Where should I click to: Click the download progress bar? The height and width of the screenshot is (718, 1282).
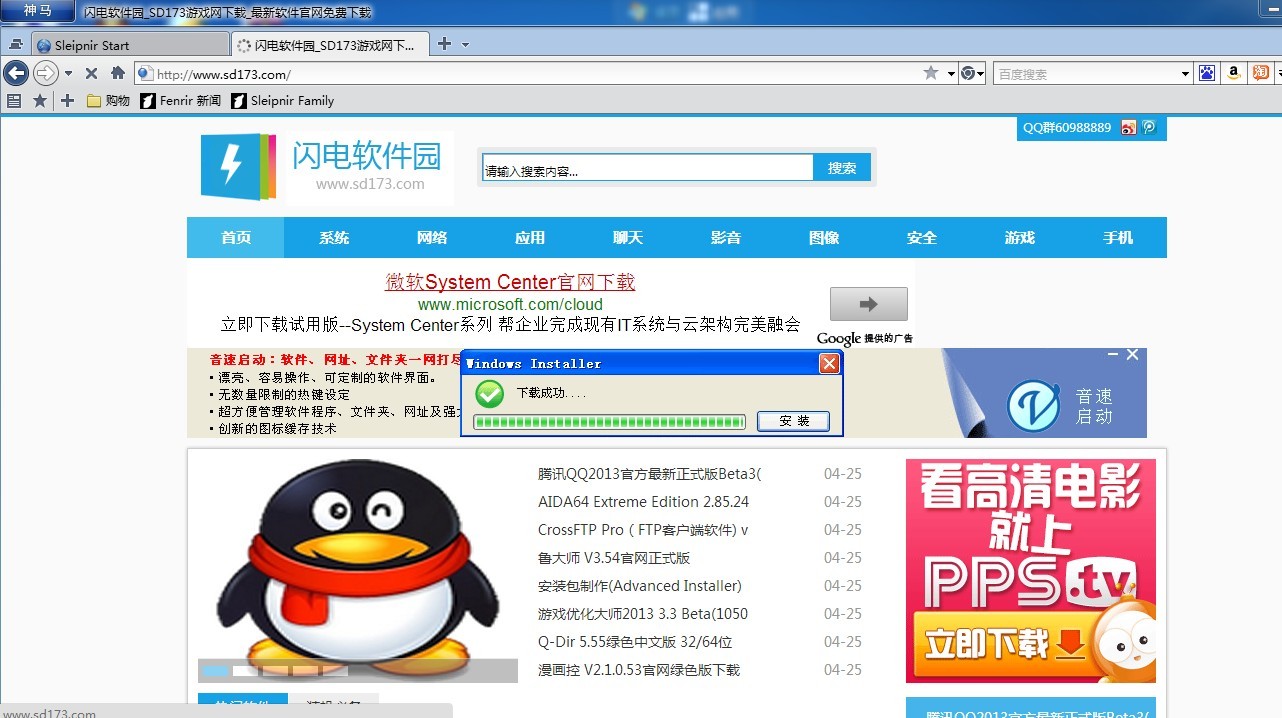click(609, 422)
